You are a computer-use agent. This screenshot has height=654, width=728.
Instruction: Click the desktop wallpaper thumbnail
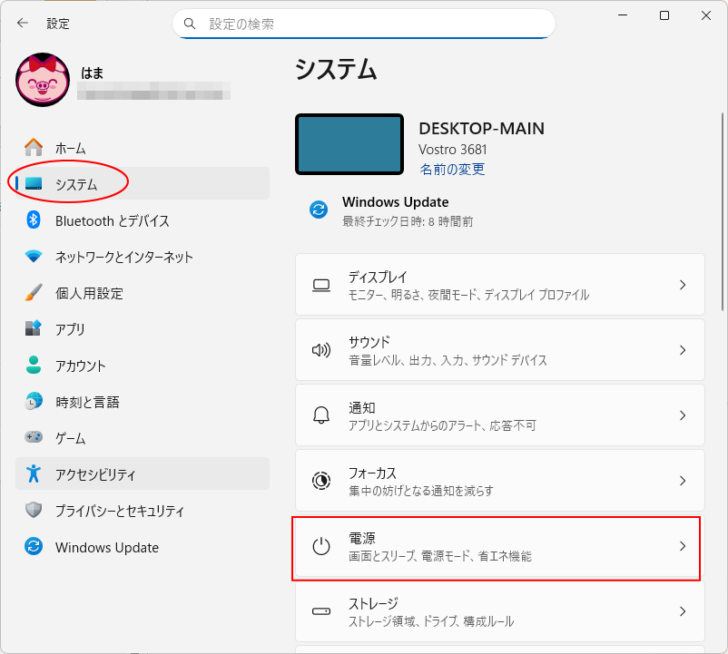click(x=349, y=144)
